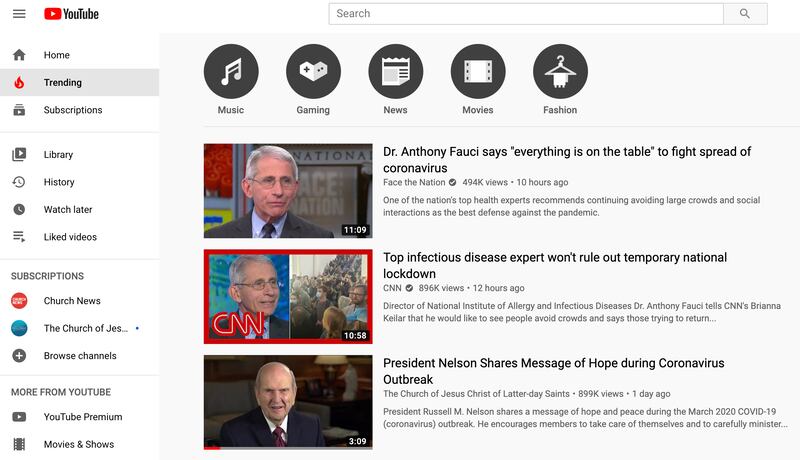This screenshot has width=800, height=460.
Task: Open the hamburger guide menu
Action: coord(19,14)
